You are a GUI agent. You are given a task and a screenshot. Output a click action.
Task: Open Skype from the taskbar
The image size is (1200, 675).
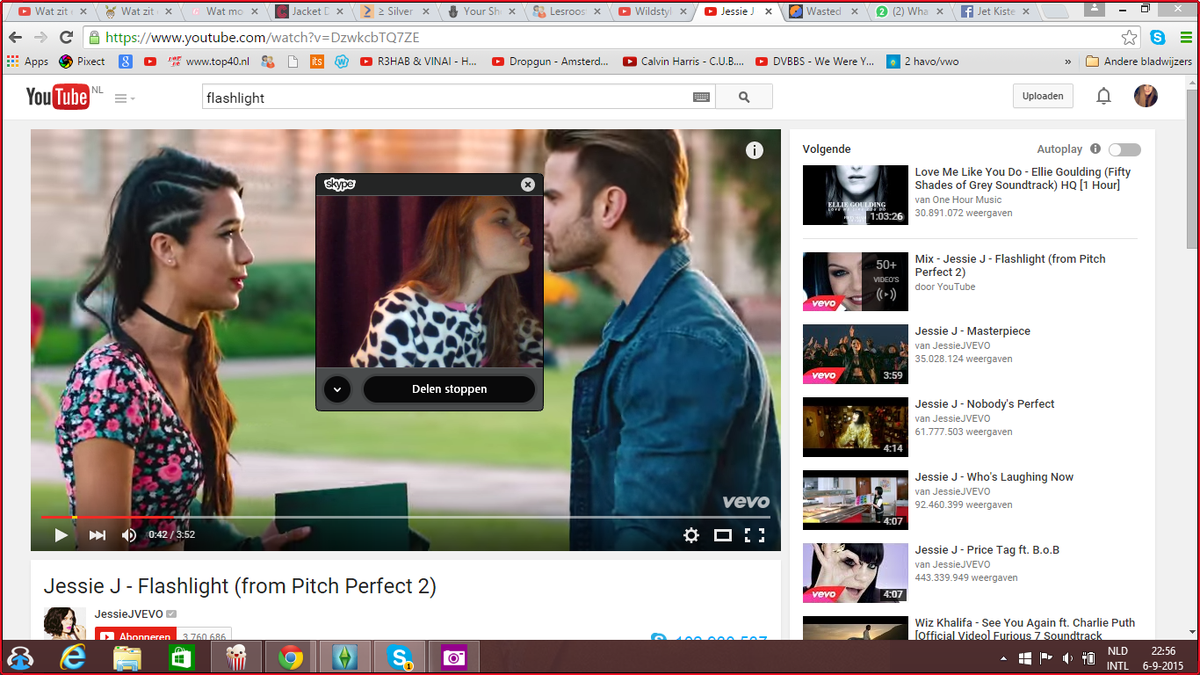tap(400, 657)
